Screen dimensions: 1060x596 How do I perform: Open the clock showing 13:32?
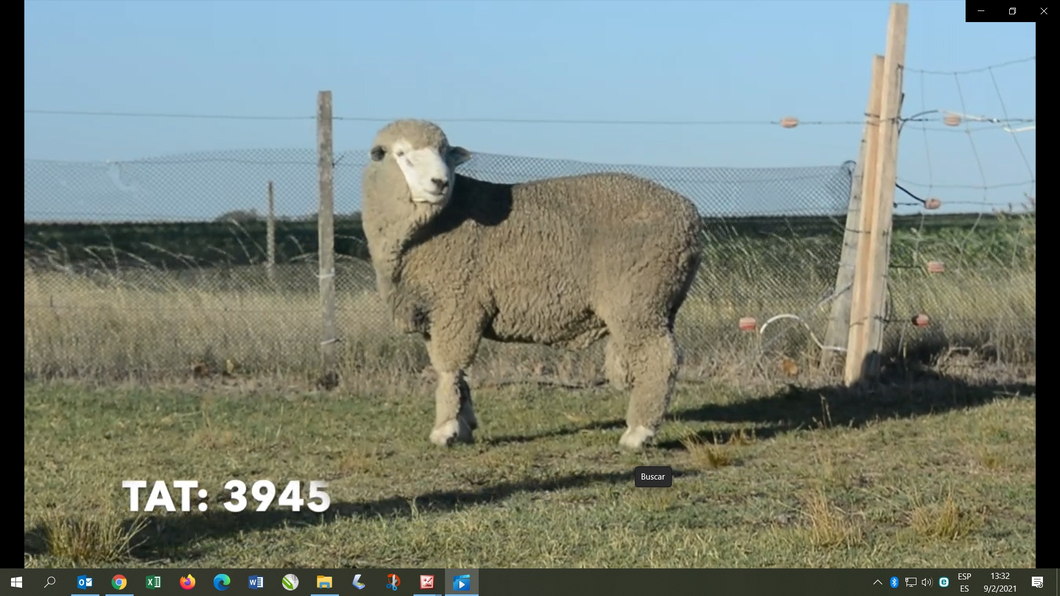click(x=999, y=582)
